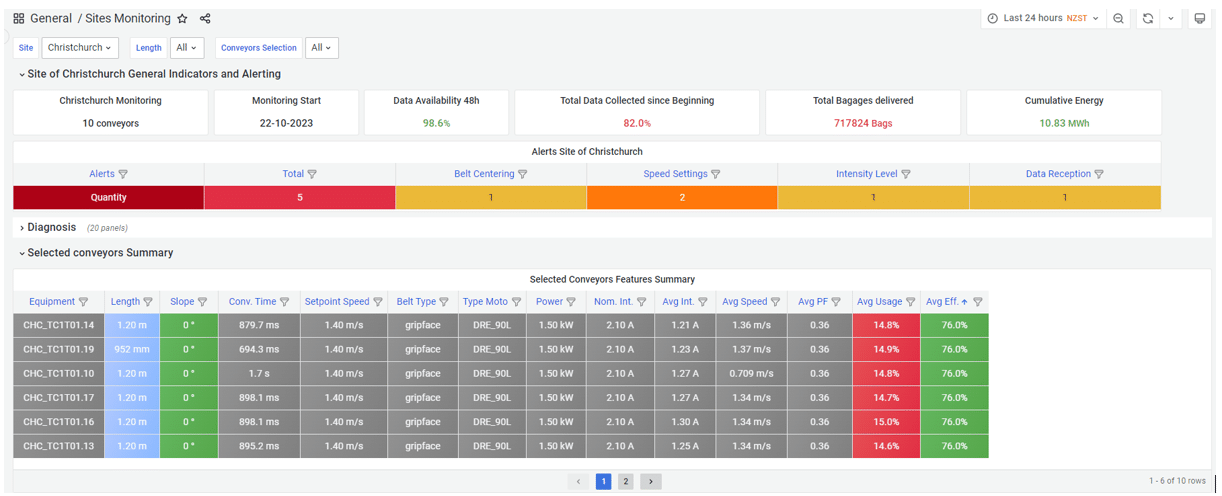Image resolution: width=1222 pixels, height=496 pixels.
Task: Open refresh interval dropdown arrow
Action: click(1171, 19)
